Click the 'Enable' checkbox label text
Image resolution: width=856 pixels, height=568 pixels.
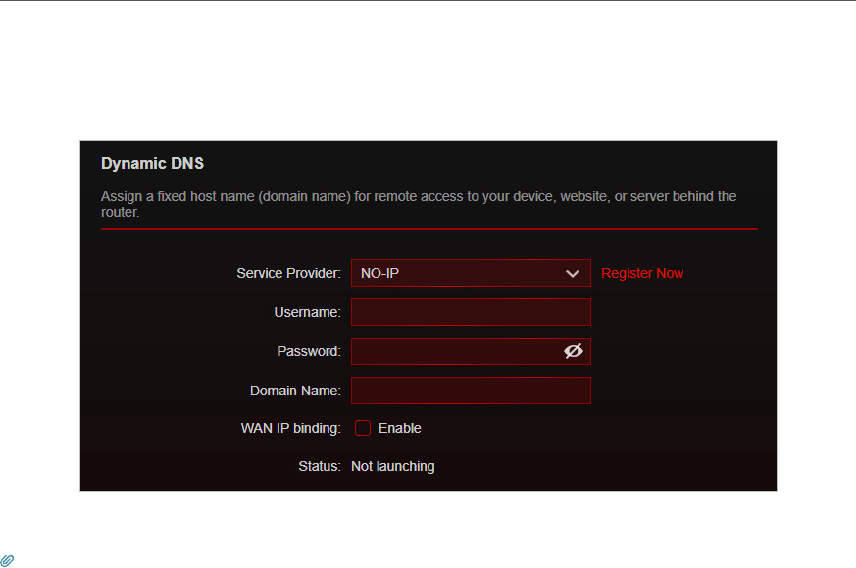[x=400, y=428]
